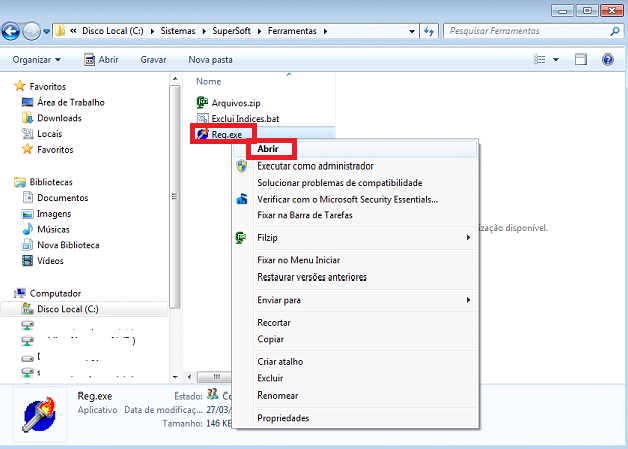Click the Nova pasta toolbar button
This screenshot has width=628, height=449.
coord(212,60)
